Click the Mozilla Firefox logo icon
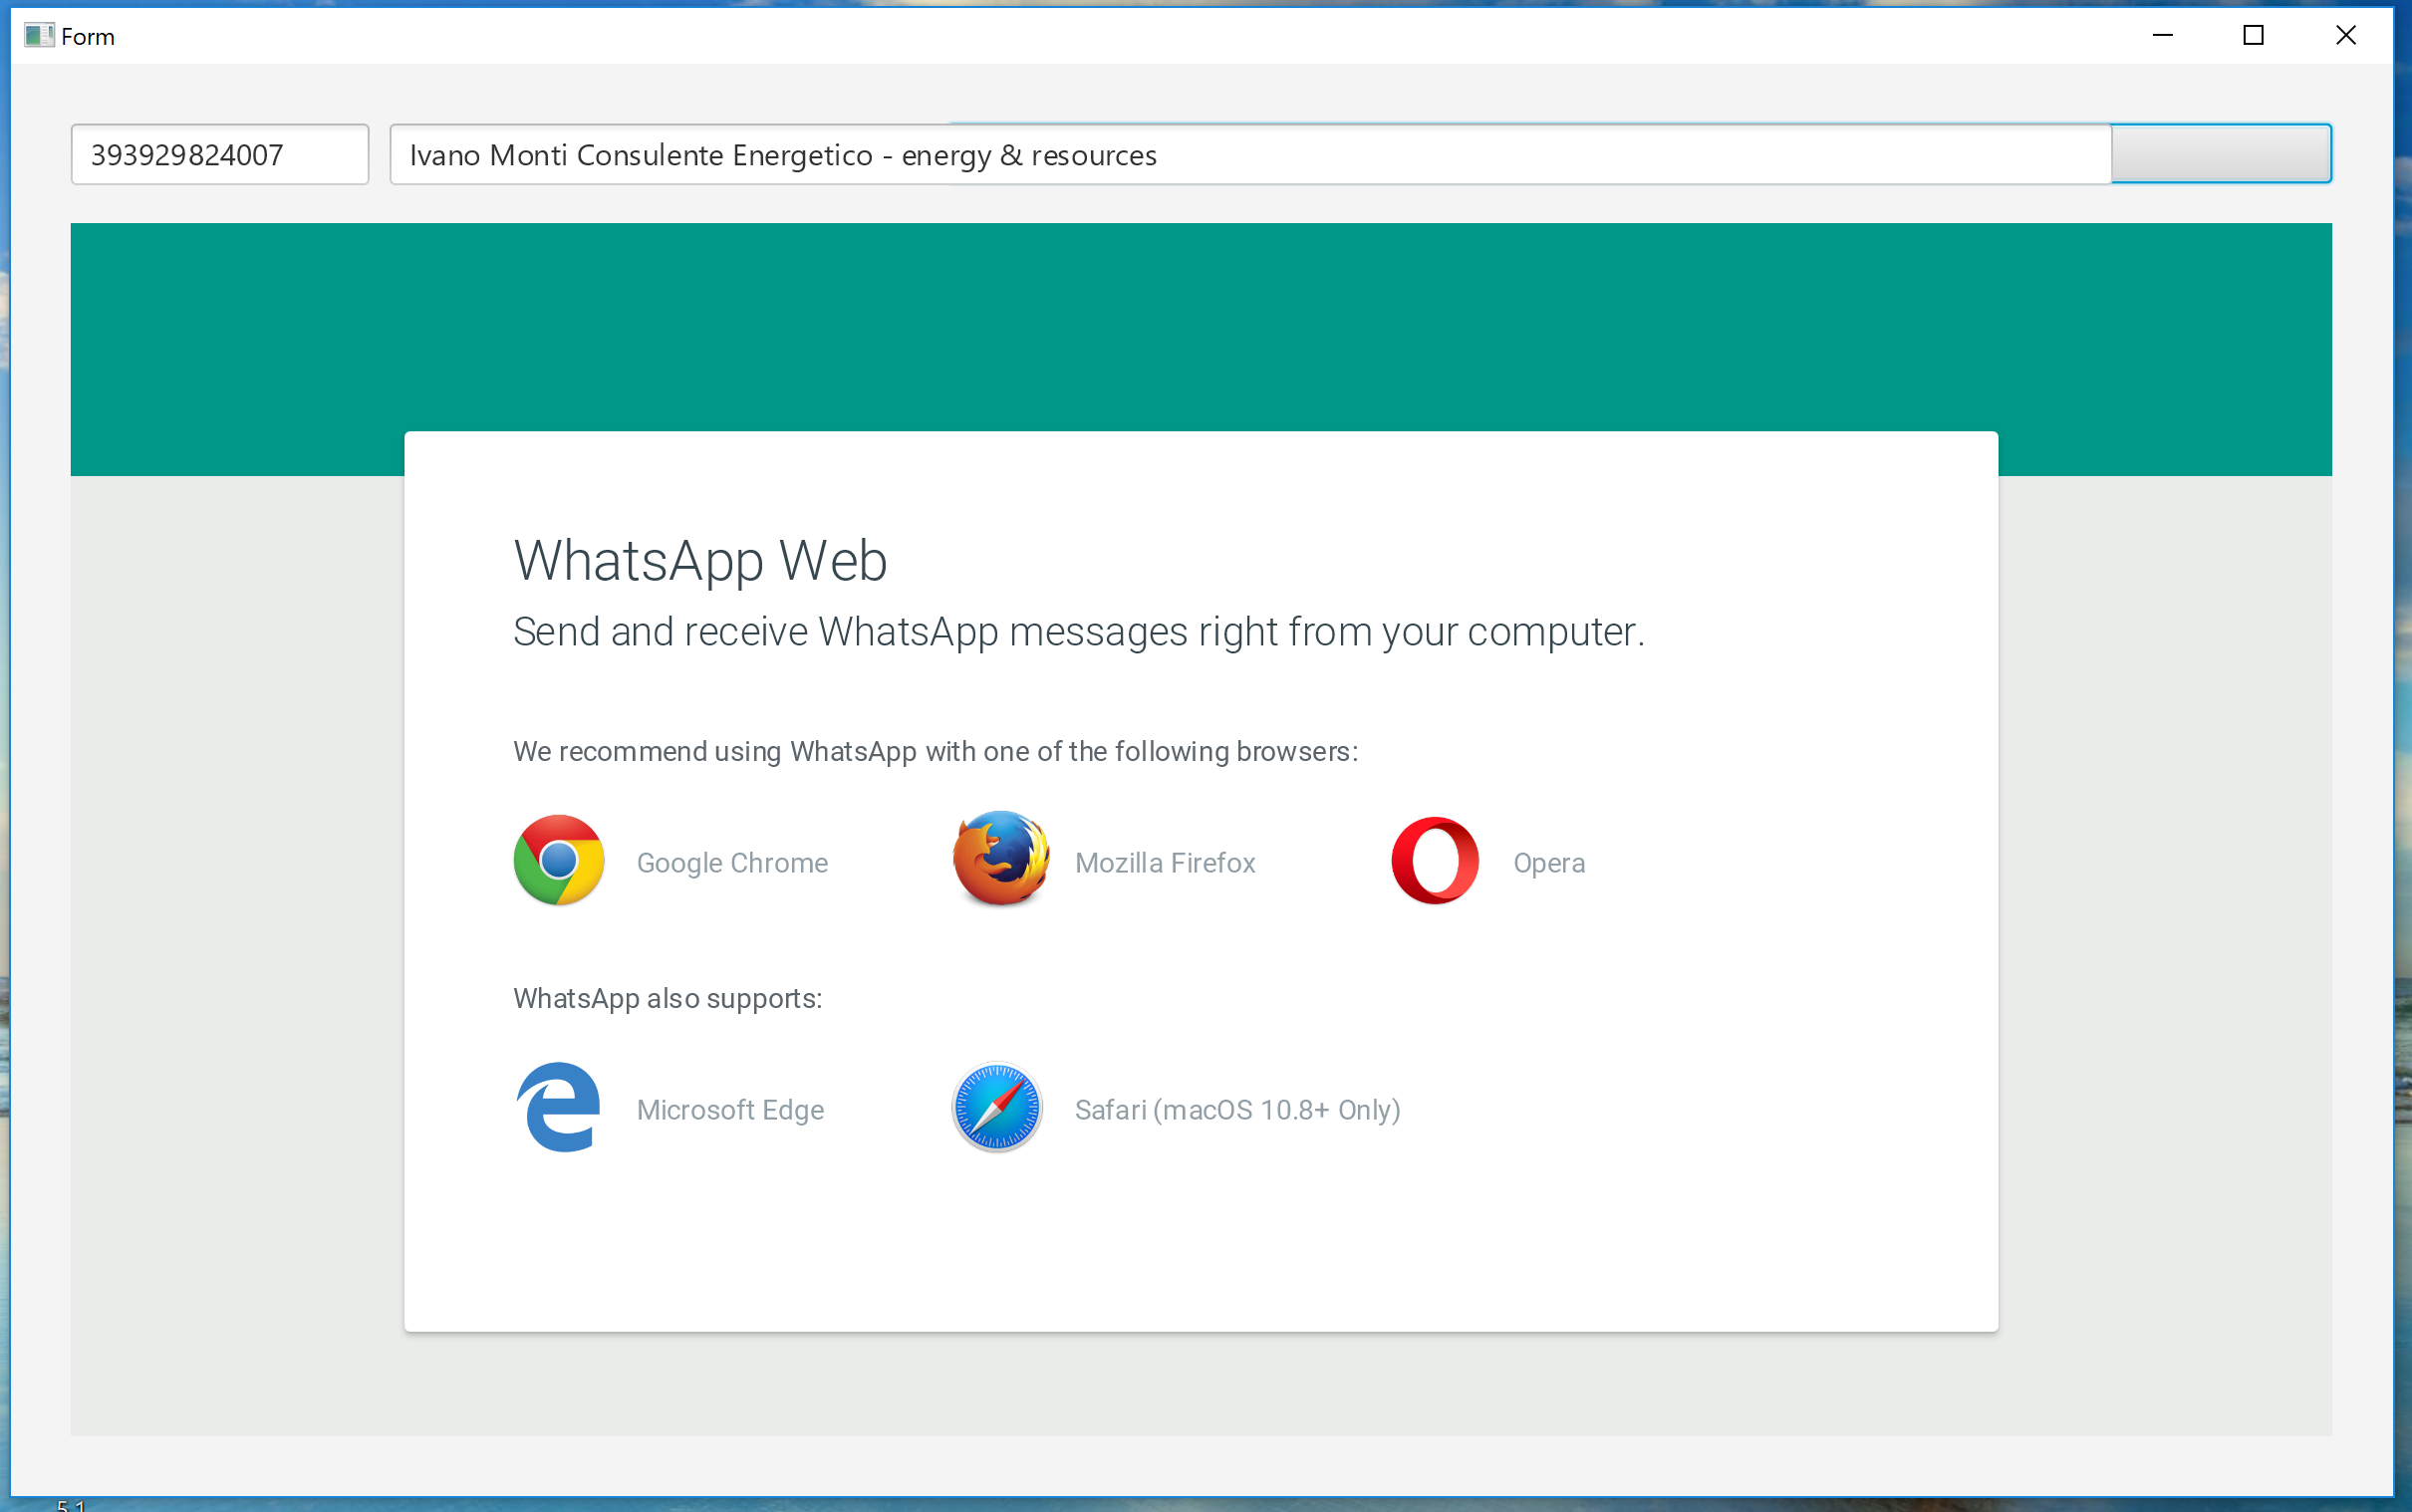The height and width of the screenshot is (1512, 2412). (1000, 860)
